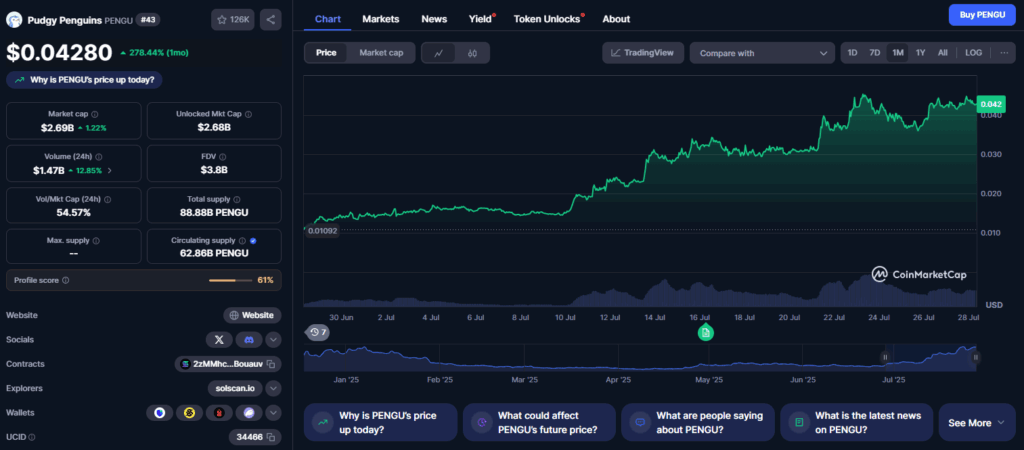Screen dimensions: 1024x450
Task: Expand the See More questions
Action: point(976,423)
